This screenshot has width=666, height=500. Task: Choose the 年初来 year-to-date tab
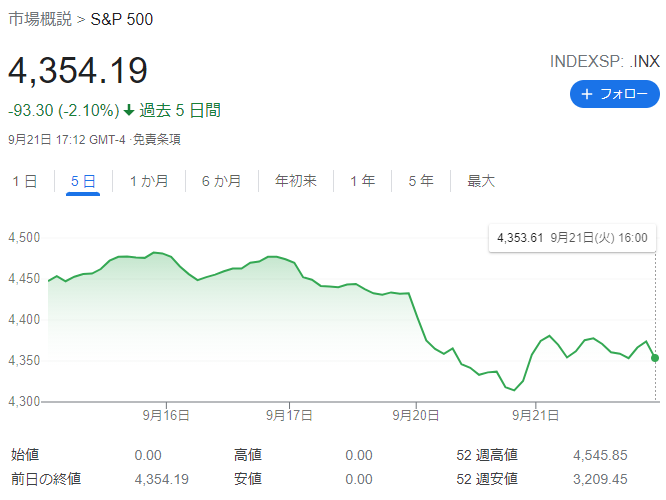click(296, 181)
